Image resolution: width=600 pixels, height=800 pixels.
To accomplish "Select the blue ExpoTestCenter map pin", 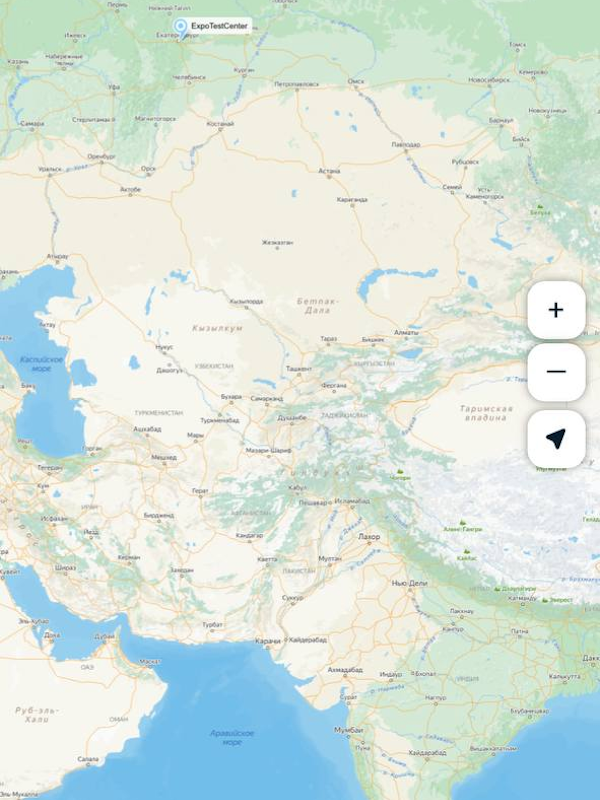I will [181, 29].
